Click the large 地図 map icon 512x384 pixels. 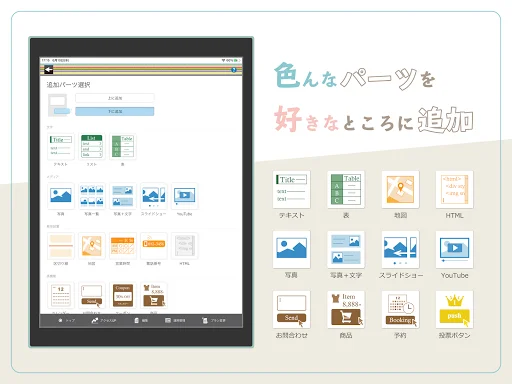(x=400, y=189)
